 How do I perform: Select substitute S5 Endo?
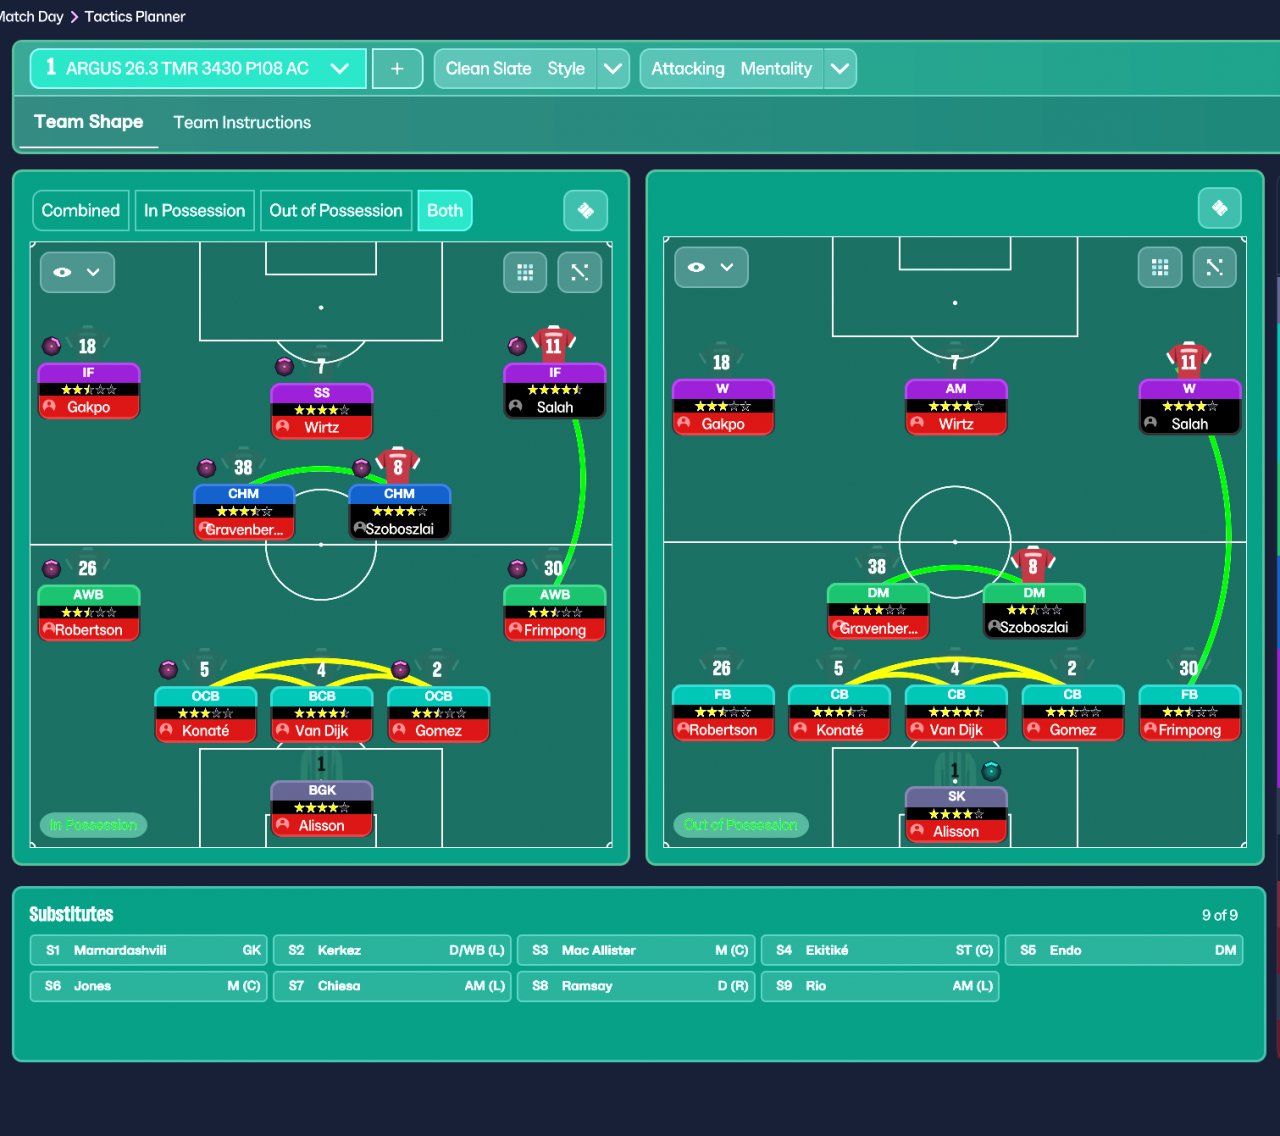(1125, 951)
